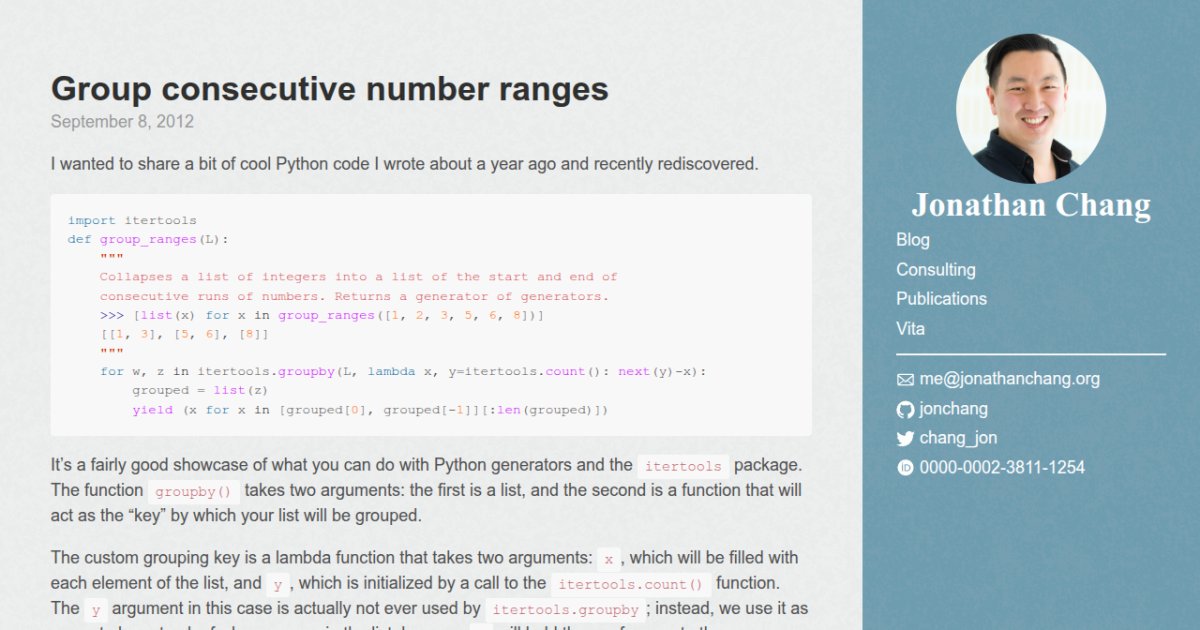This screenshot has height=630, width=1200.
Task: Open the jonchang GitHub profile link
Action: [953, 408]
